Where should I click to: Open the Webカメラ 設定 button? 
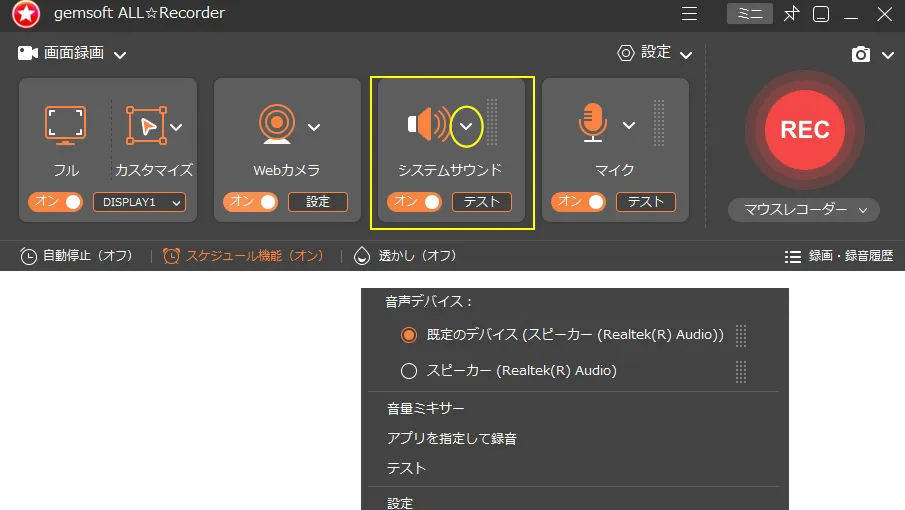[x=318, y=202]
